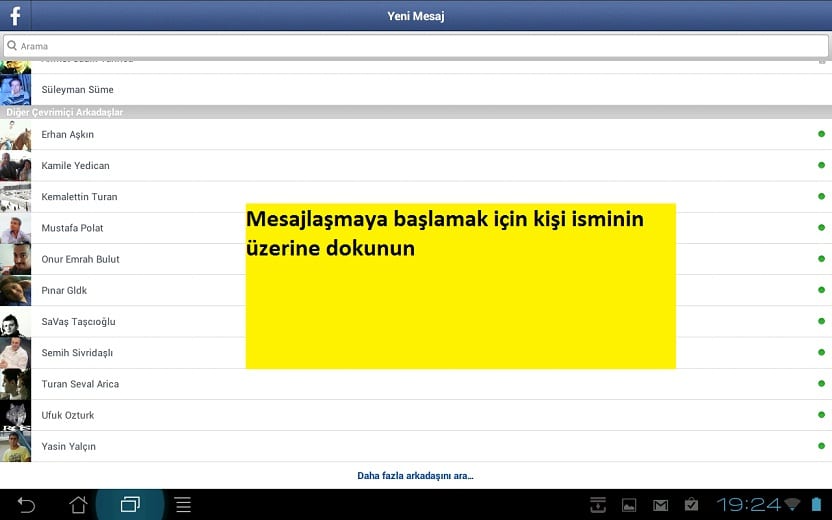Select Kemalettin Turan contact
The height and width of the screenshot is (520, 832).
point(416,197)
